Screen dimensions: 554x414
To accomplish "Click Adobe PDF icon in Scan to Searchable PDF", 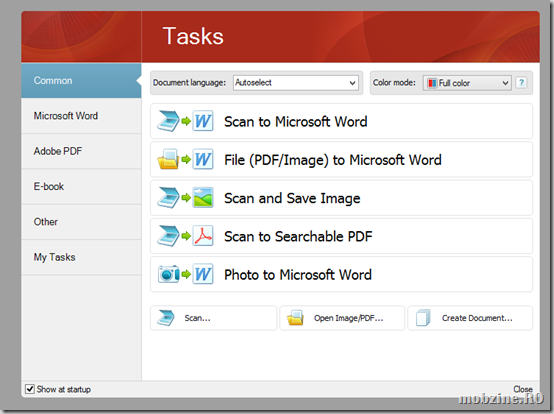I will click(203, 236).
